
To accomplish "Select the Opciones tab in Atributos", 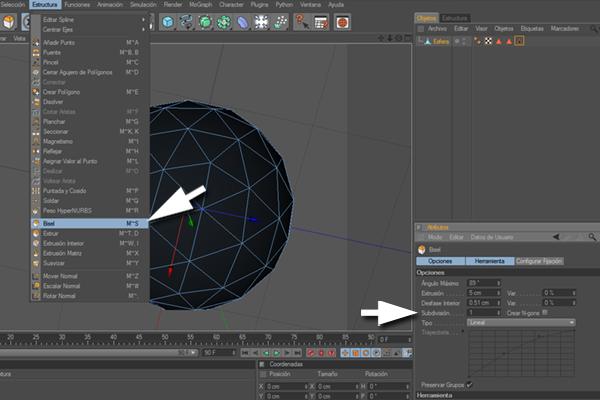I will [x=440, y=261].
